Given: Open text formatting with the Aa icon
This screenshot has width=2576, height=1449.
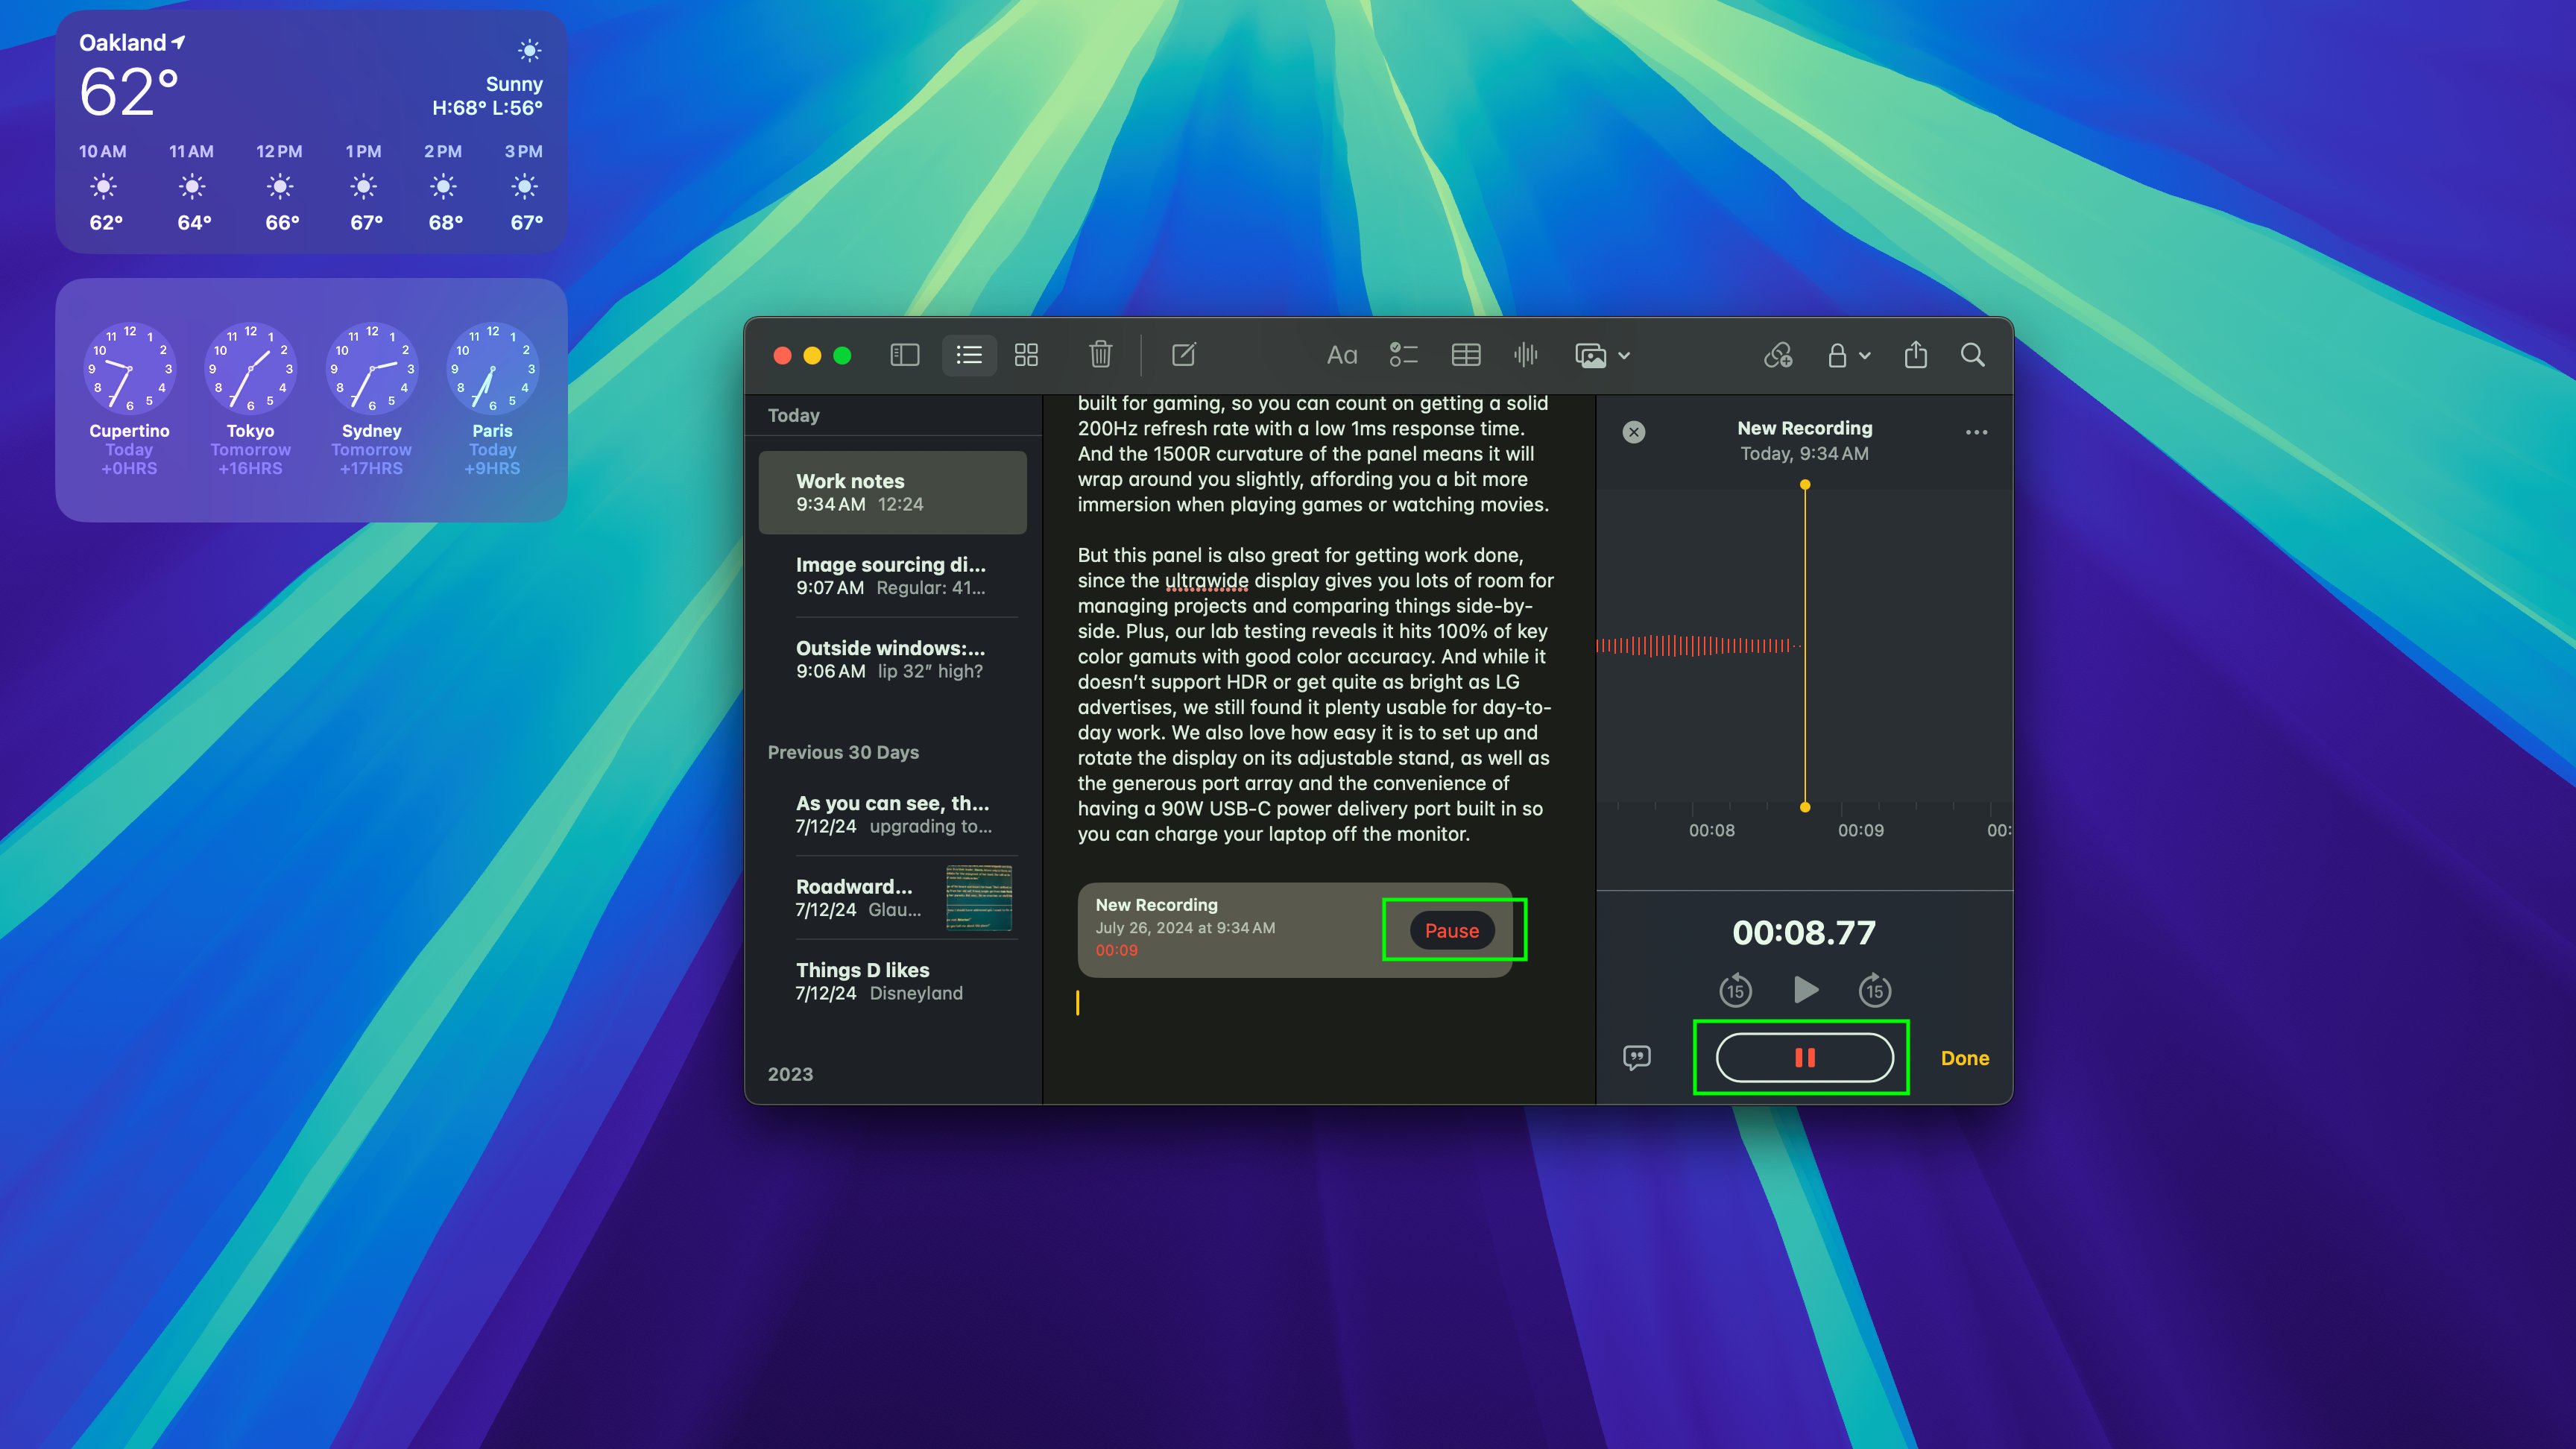Looking at the screenshot, I should pos(1342,355).
